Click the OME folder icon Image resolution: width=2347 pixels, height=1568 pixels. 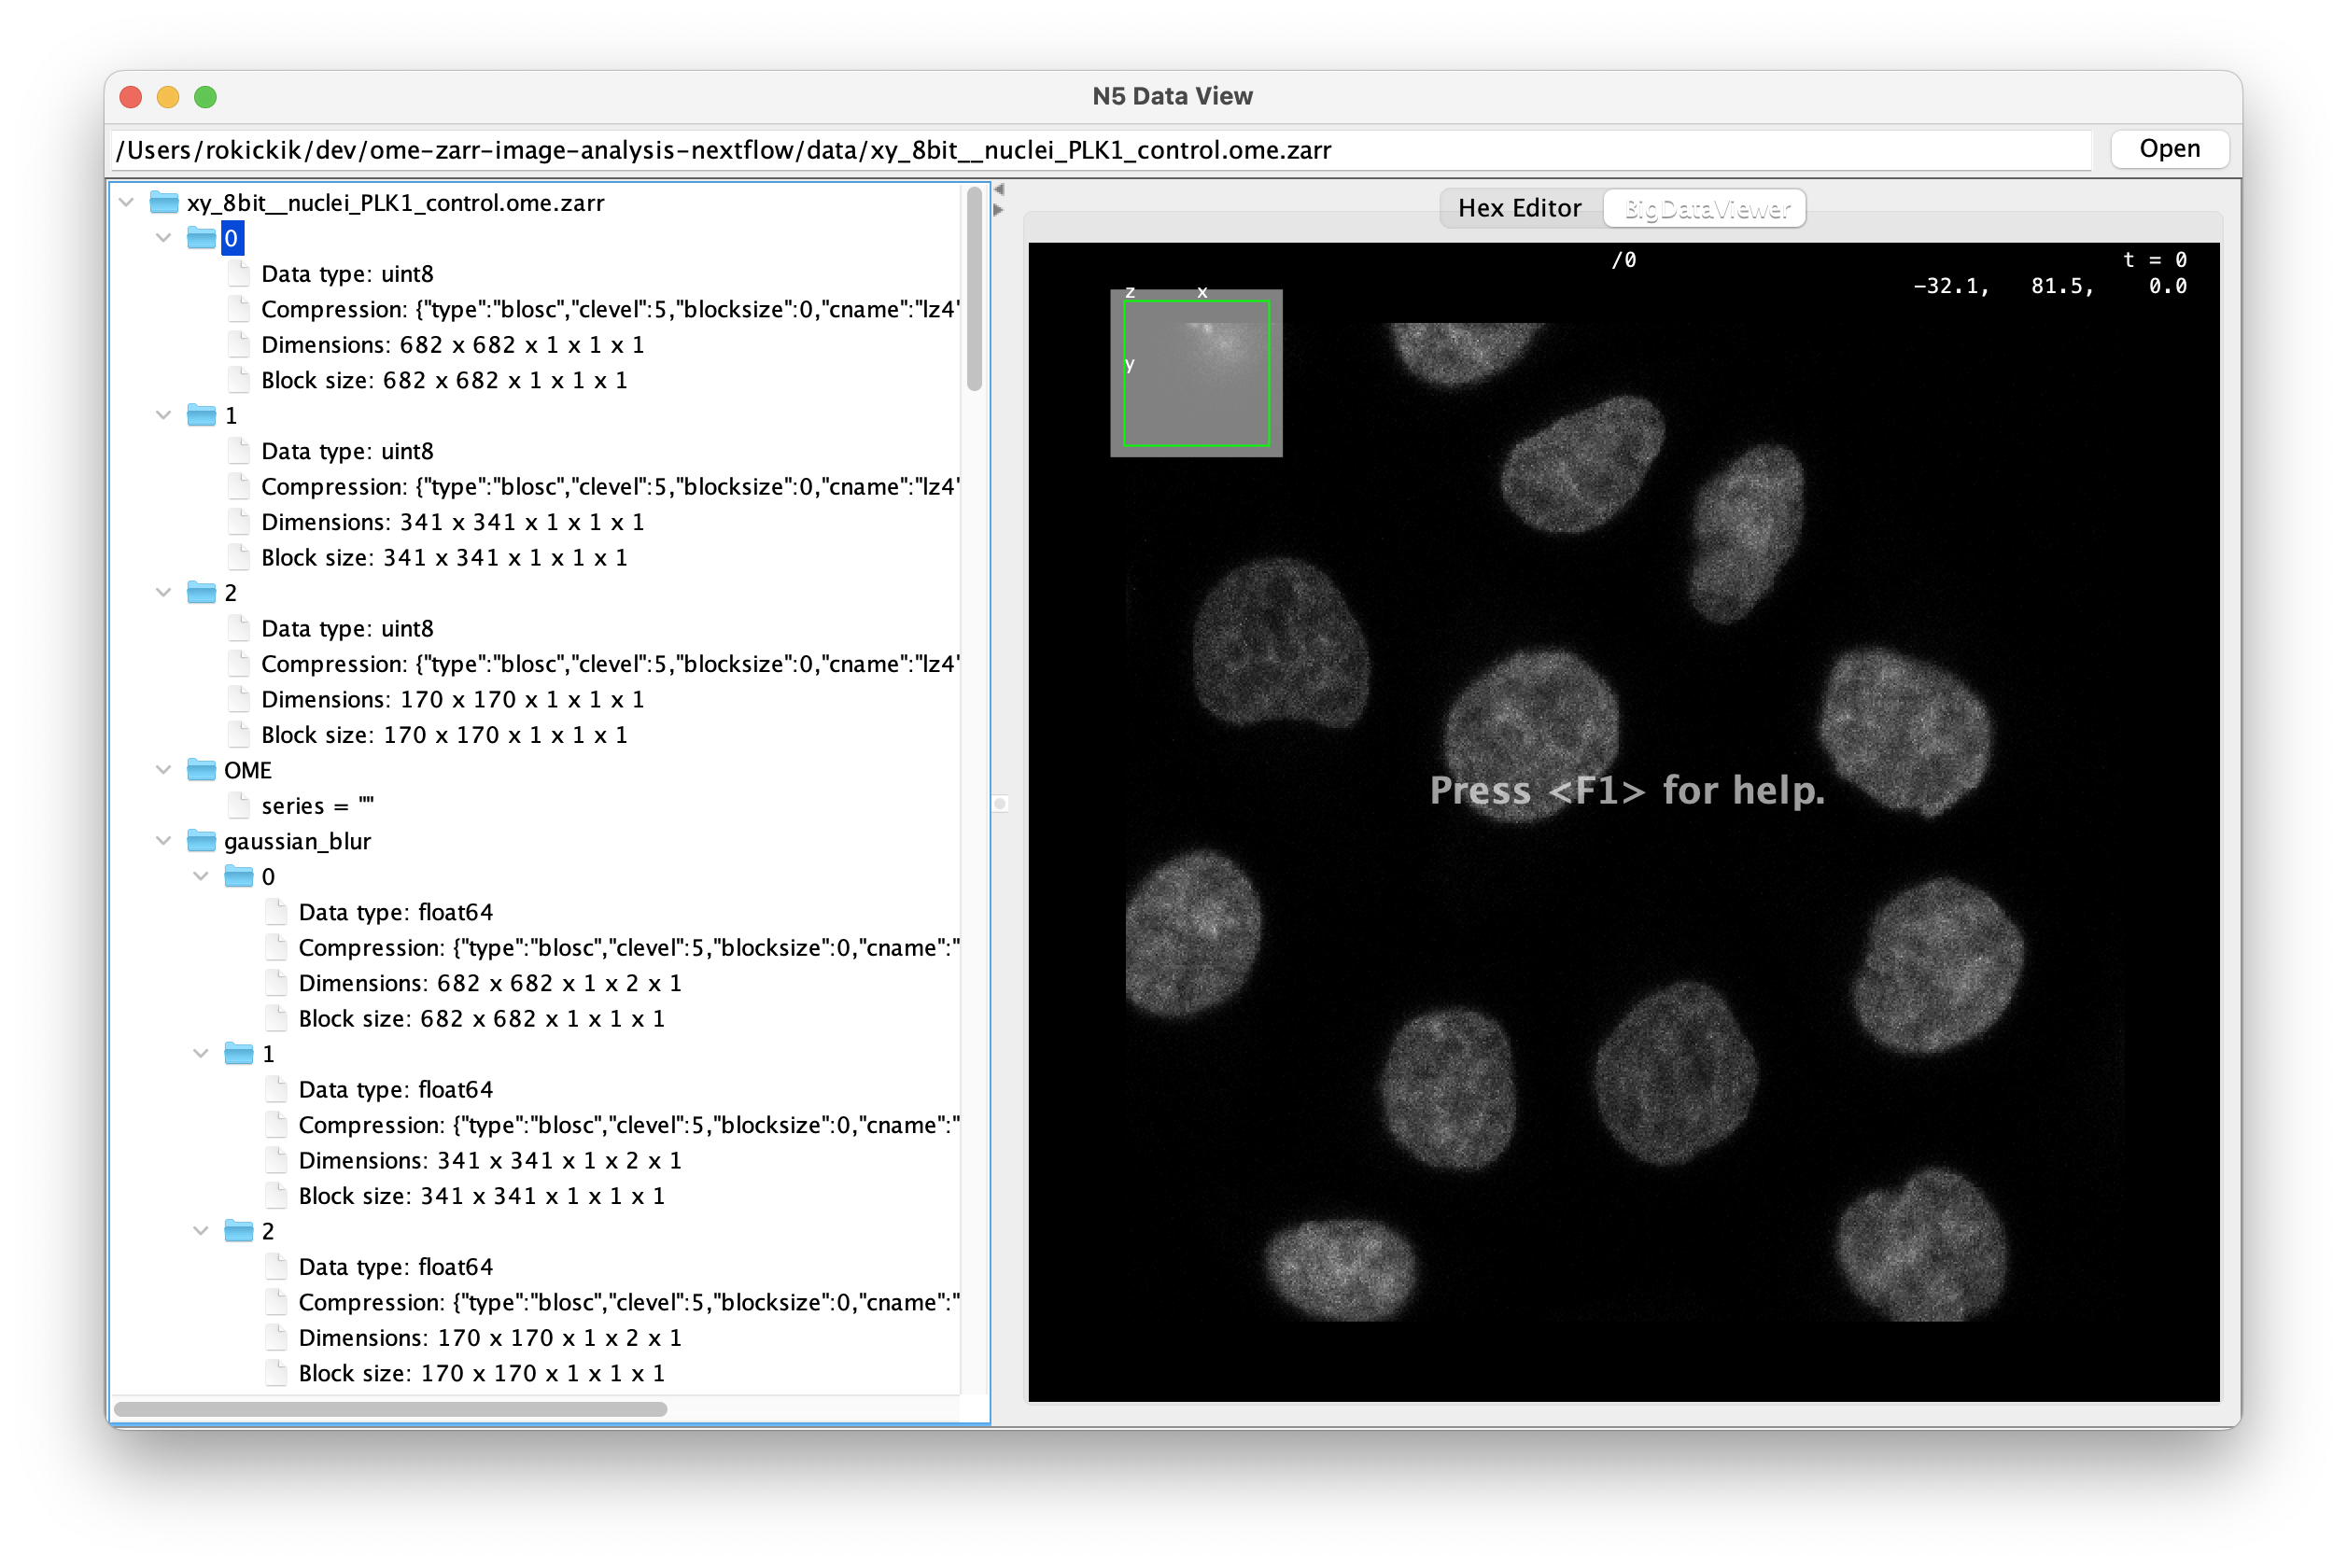pyautogui.click(x=201, y=770)
